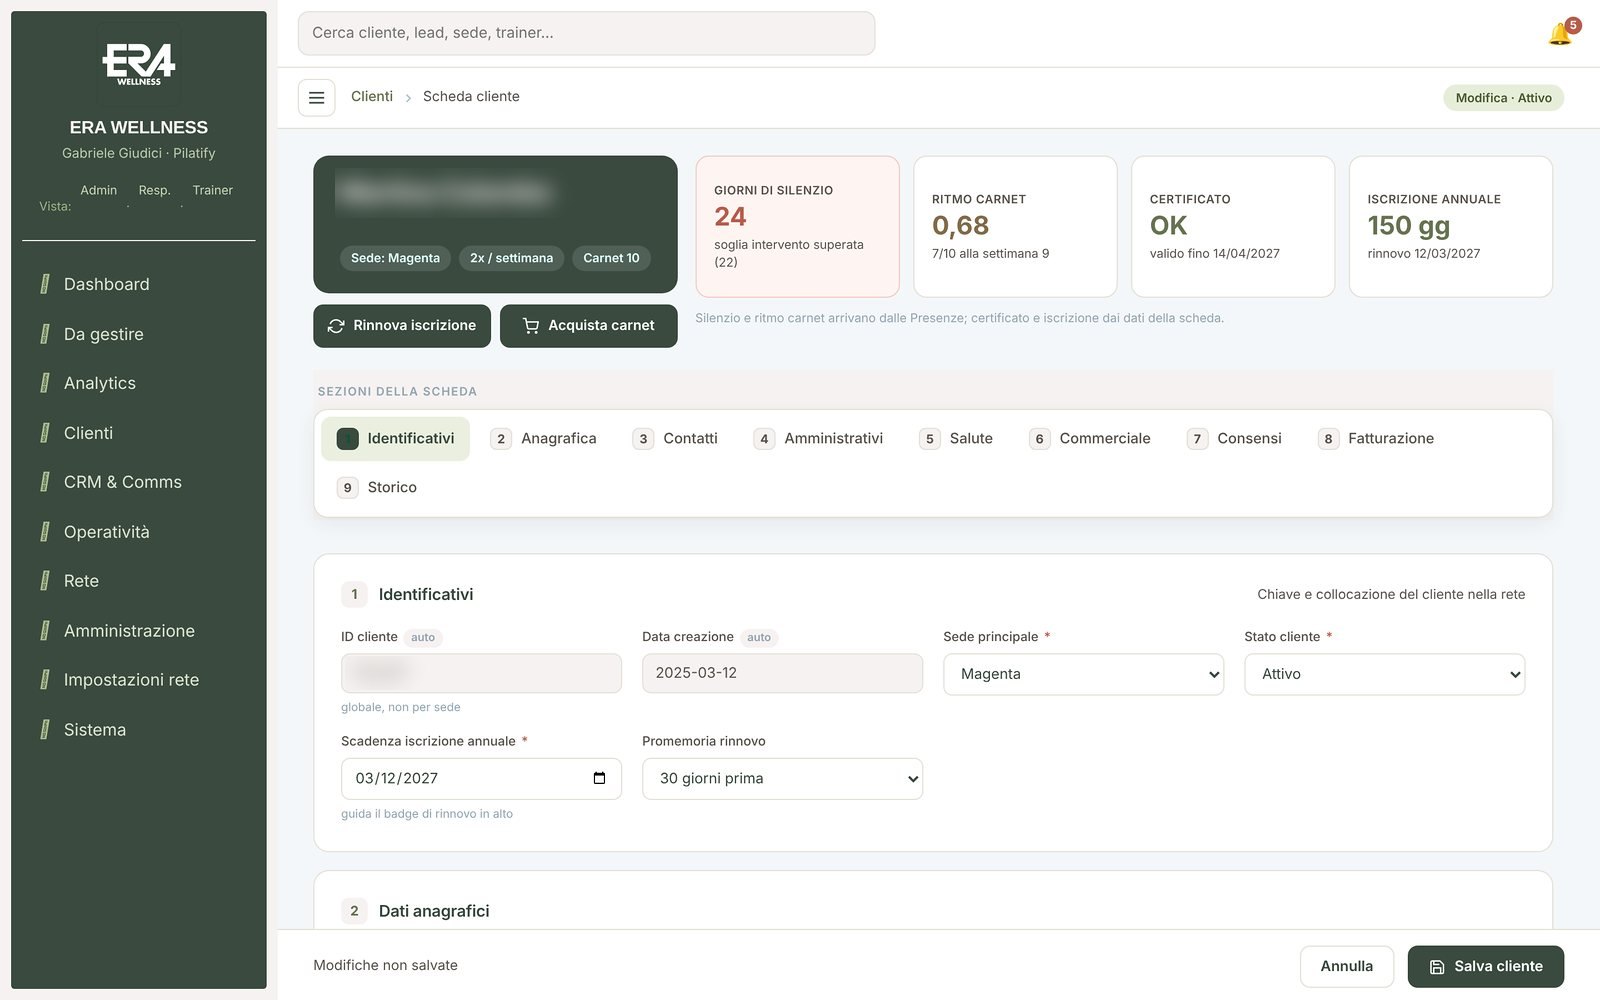Click the Clienti sidebar icon
Image resolution: width=1600 pixels, height=1000 pixels.
point(44,433)
